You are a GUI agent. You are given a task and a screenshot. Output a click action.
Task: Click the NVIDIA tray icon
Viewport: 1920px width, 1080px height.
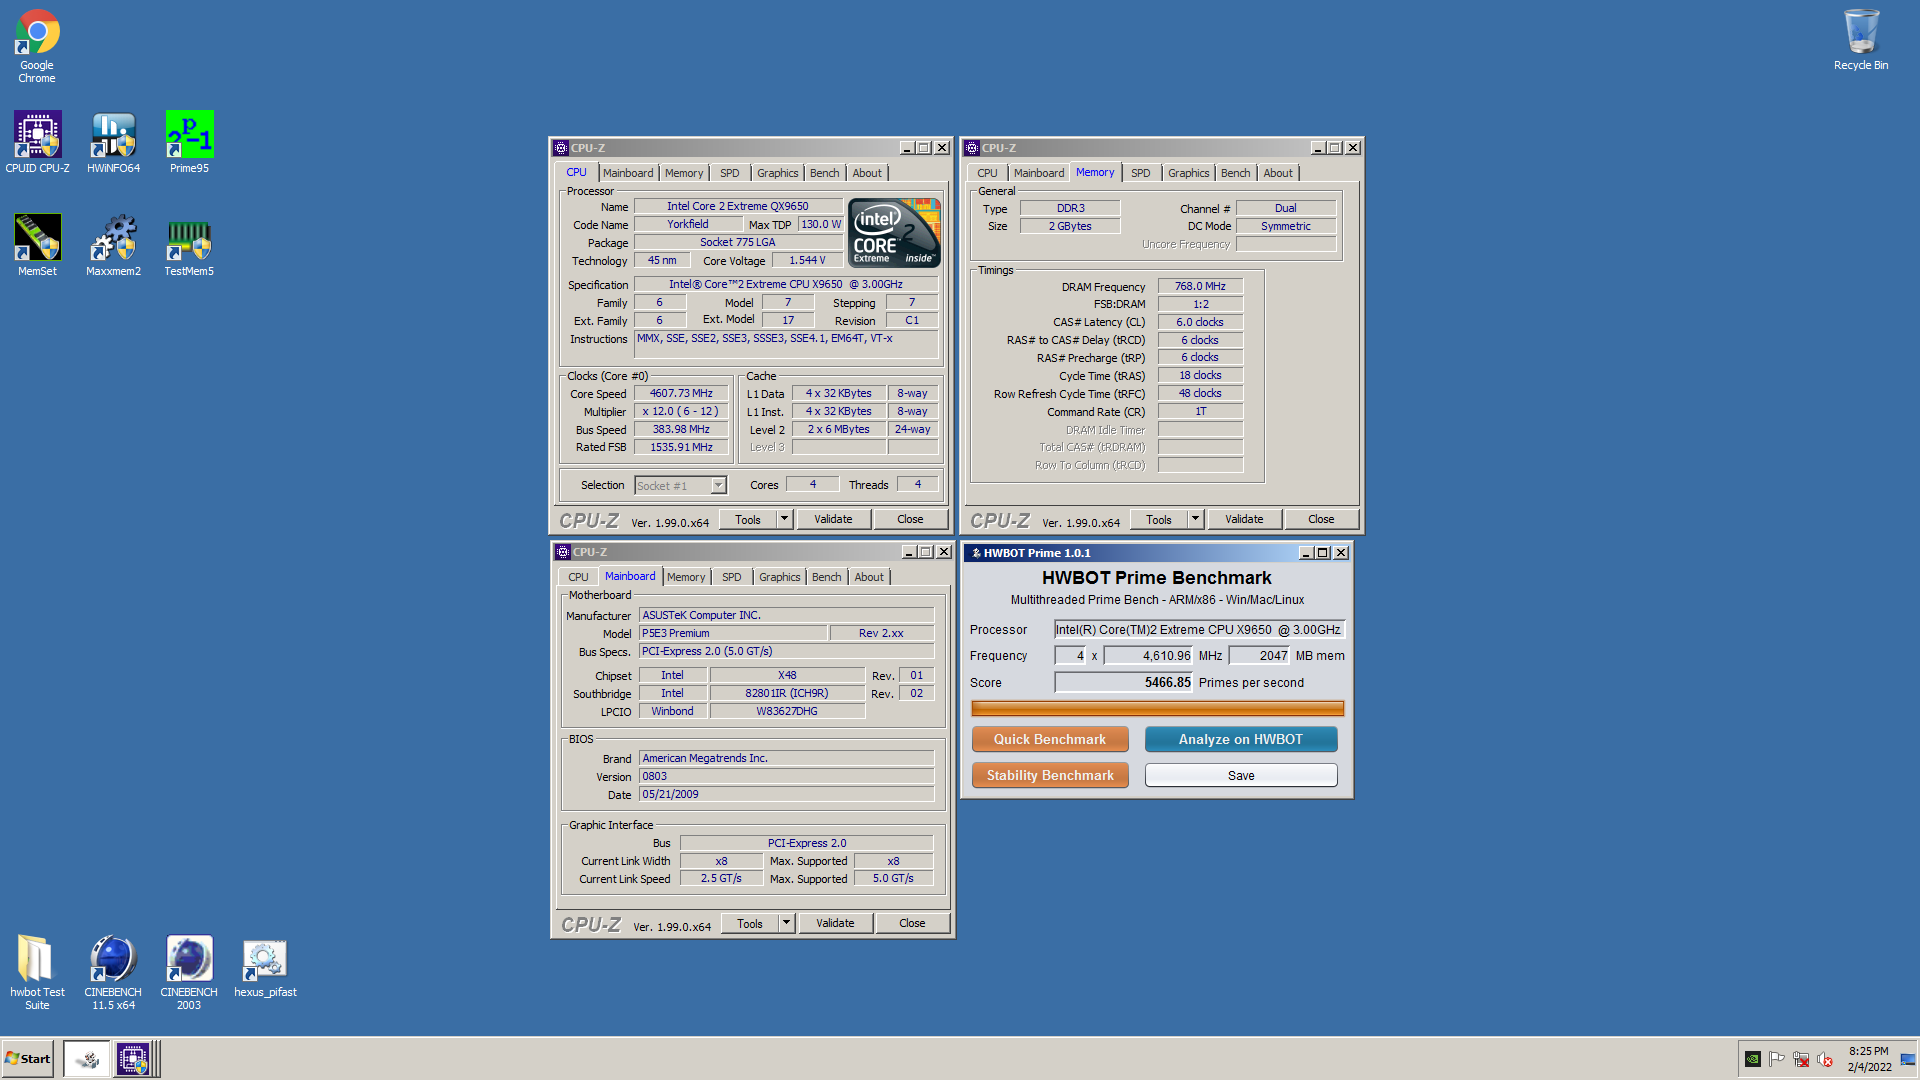coord(1753,1059)
